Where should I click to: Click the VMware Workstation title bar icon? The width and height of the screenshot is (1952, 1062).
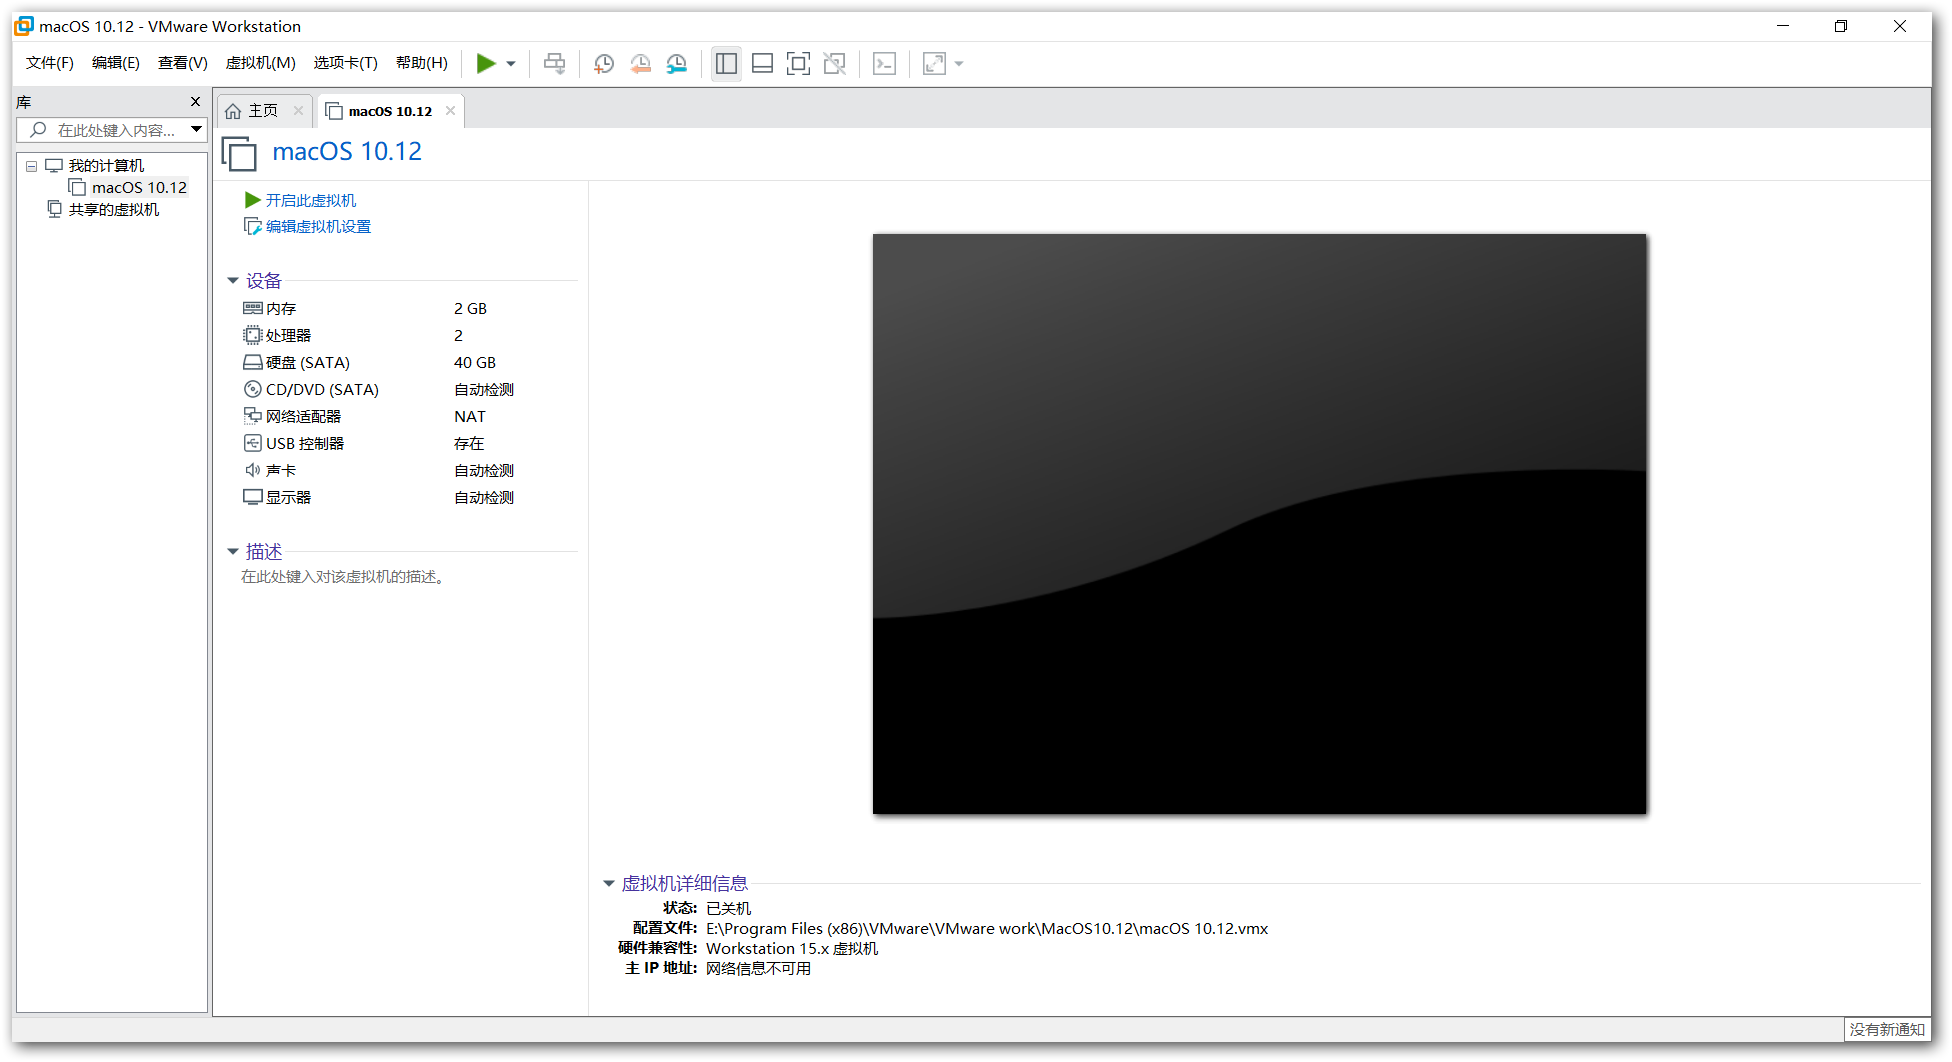pos(24,26)
